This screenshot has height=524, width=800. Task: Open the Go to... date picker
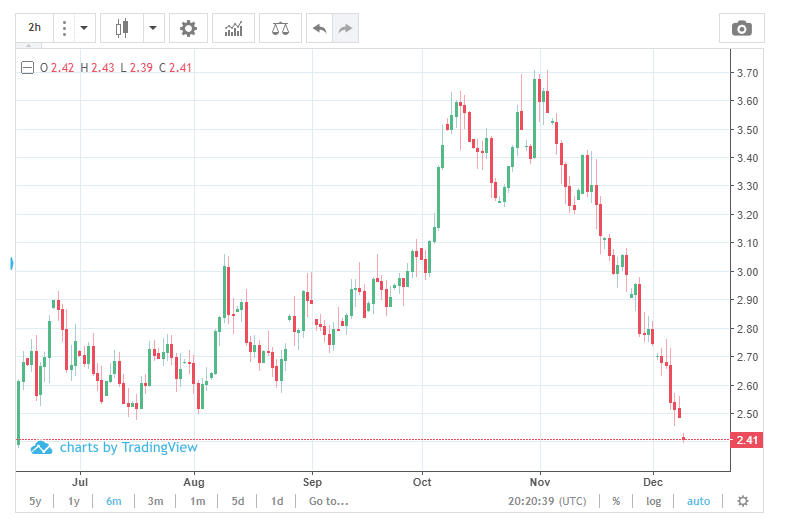coord(329,501)
